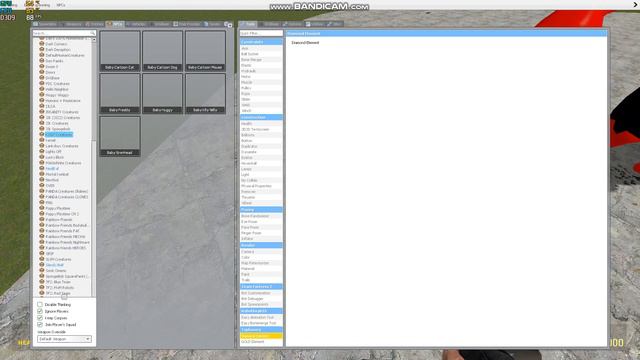Click the Quick Filter tool search field
The height and width of the screenshot is (360, 640).
pyautogui.click(x=261, y=33)
